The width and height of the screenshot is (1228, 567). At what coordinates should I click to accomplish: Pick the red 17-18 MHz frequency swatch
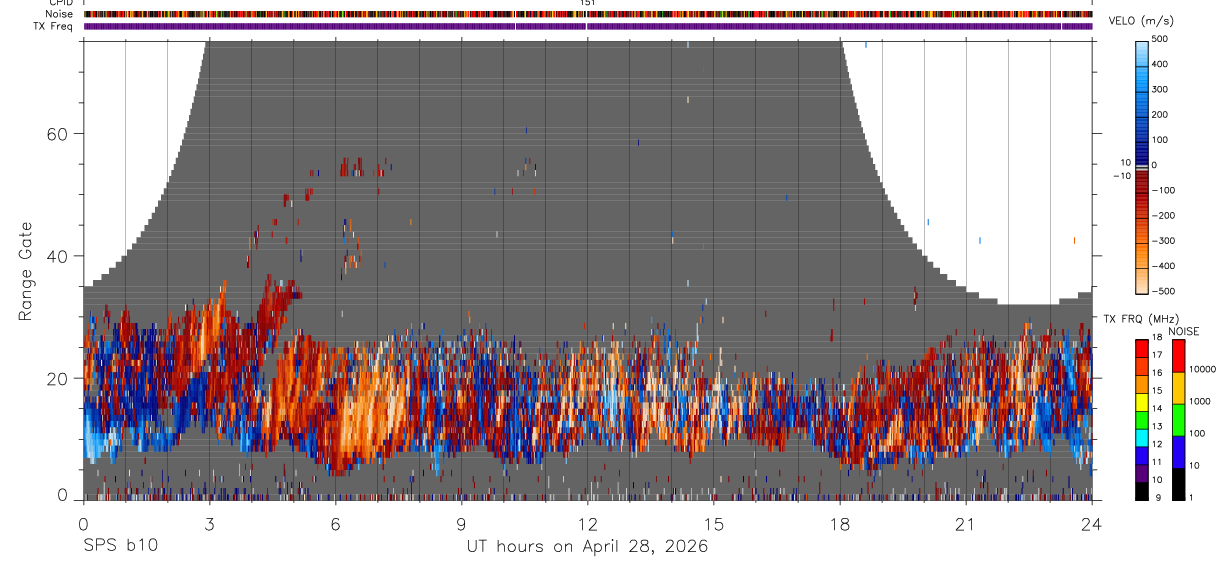(1142, 348)
